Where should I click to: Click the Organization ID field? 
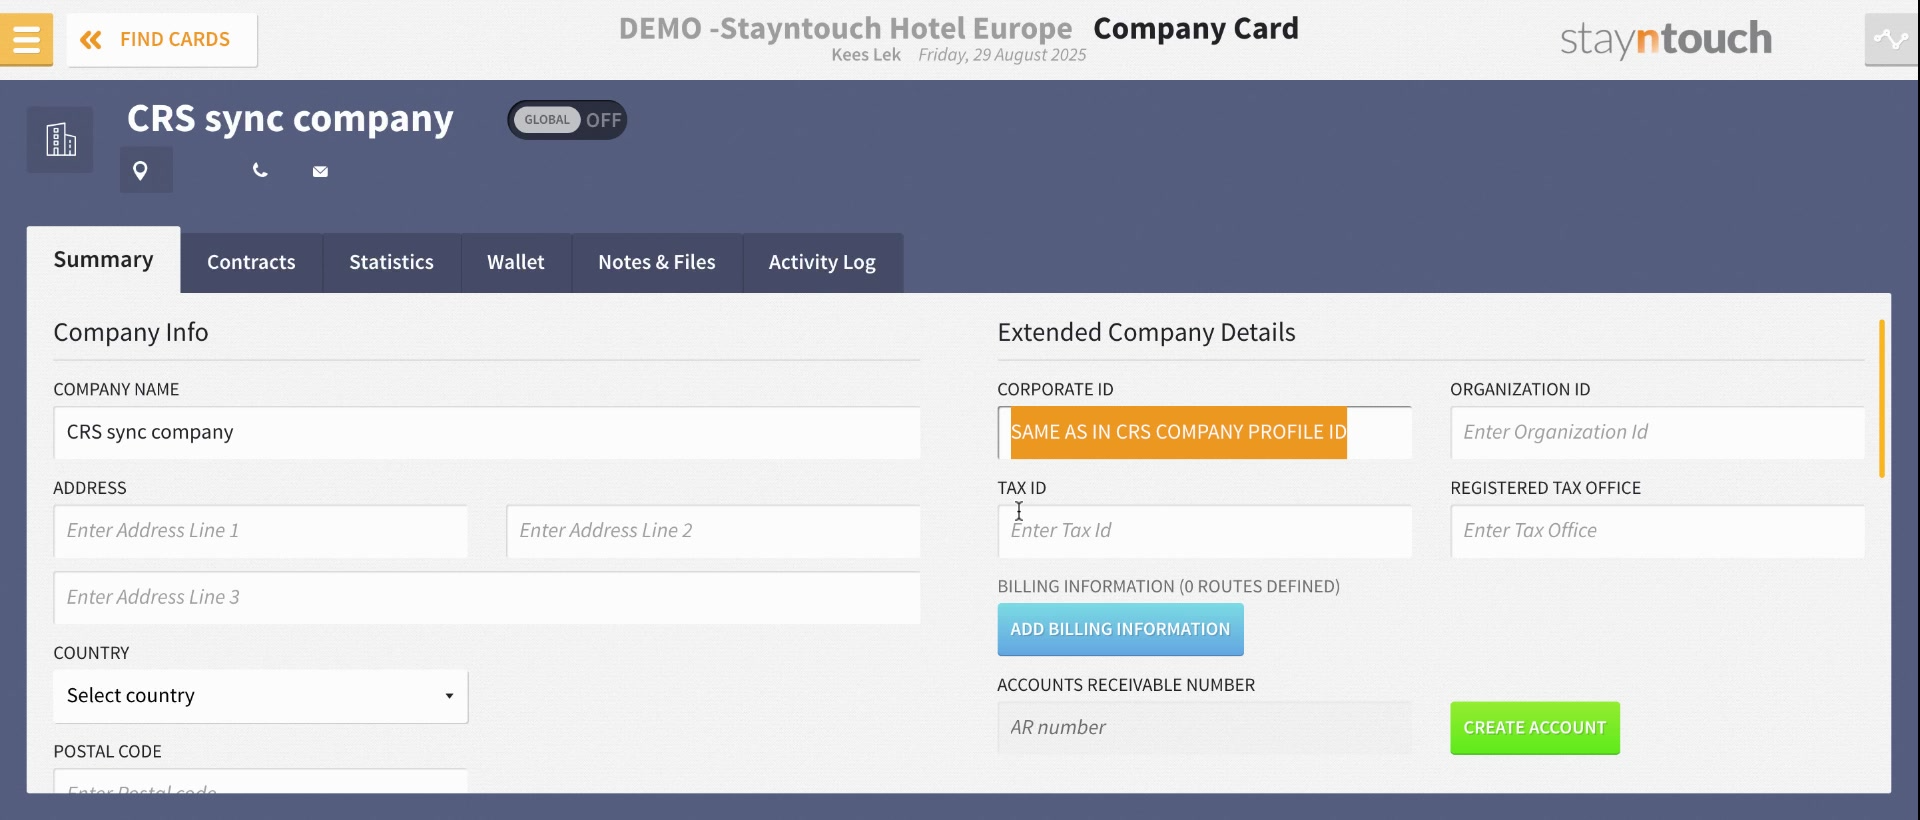(x=1657, y=433)
